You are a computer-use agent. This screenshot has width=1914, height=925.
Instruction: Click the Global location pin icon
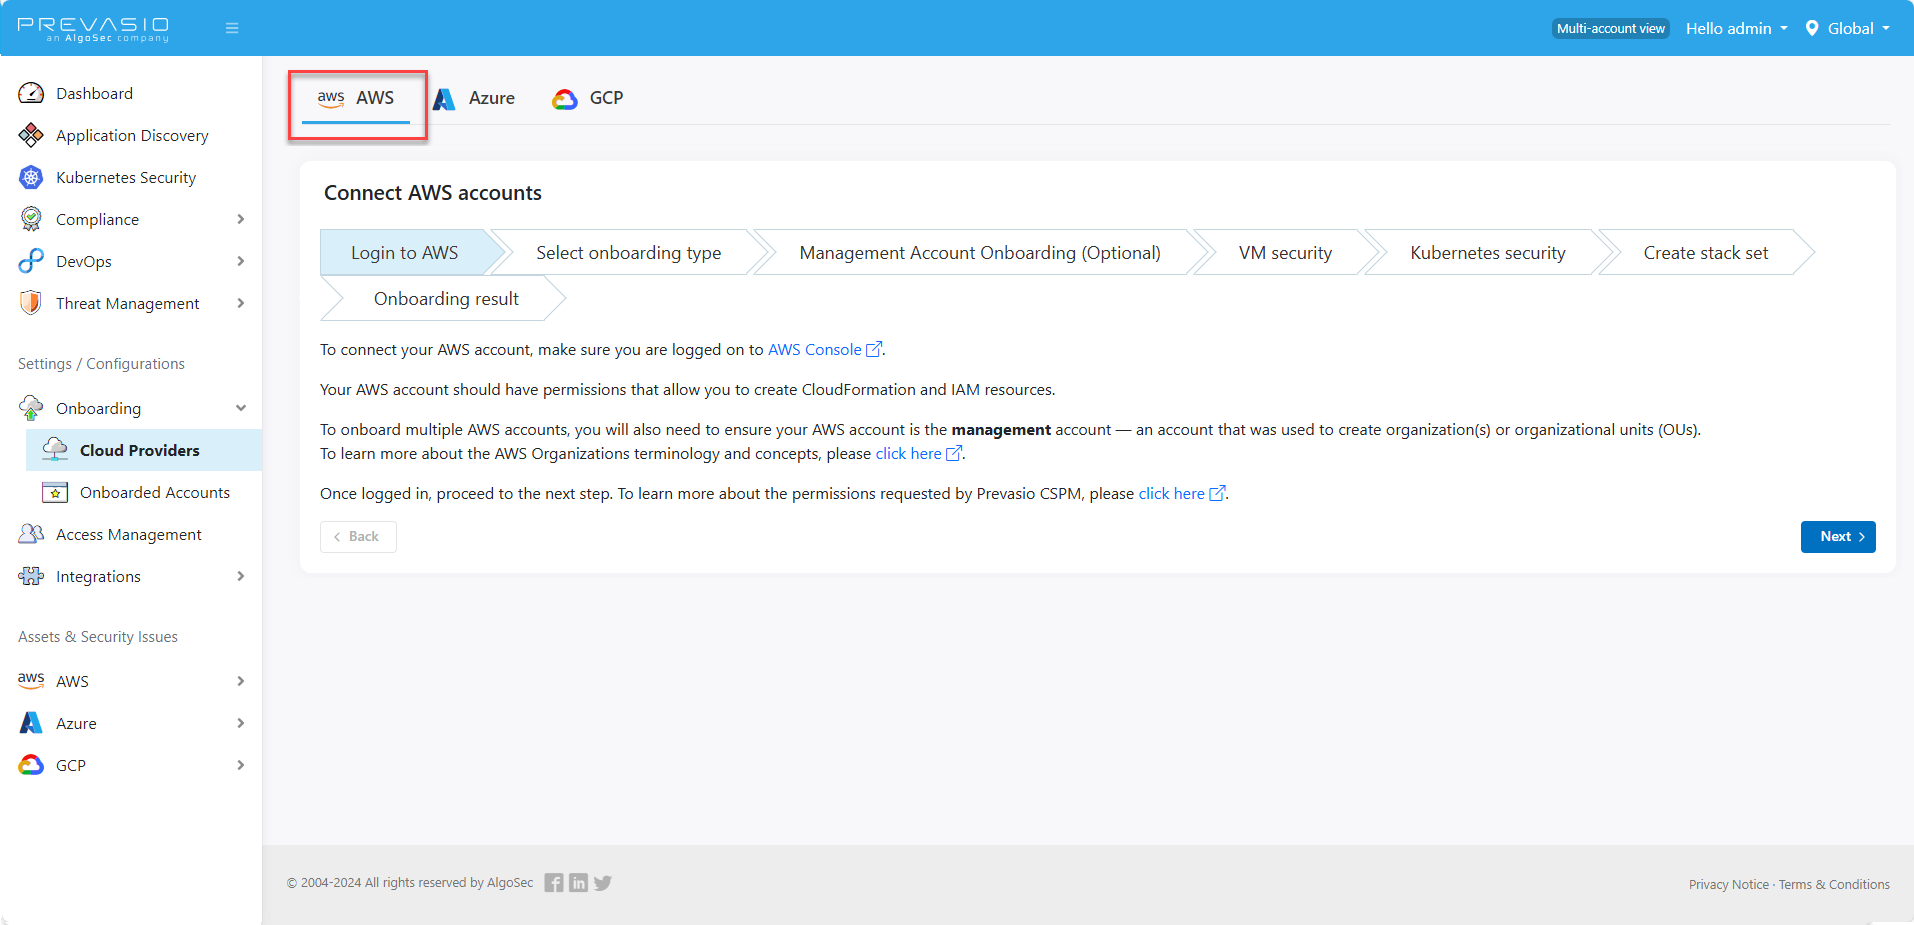[x=1812, y=28]
